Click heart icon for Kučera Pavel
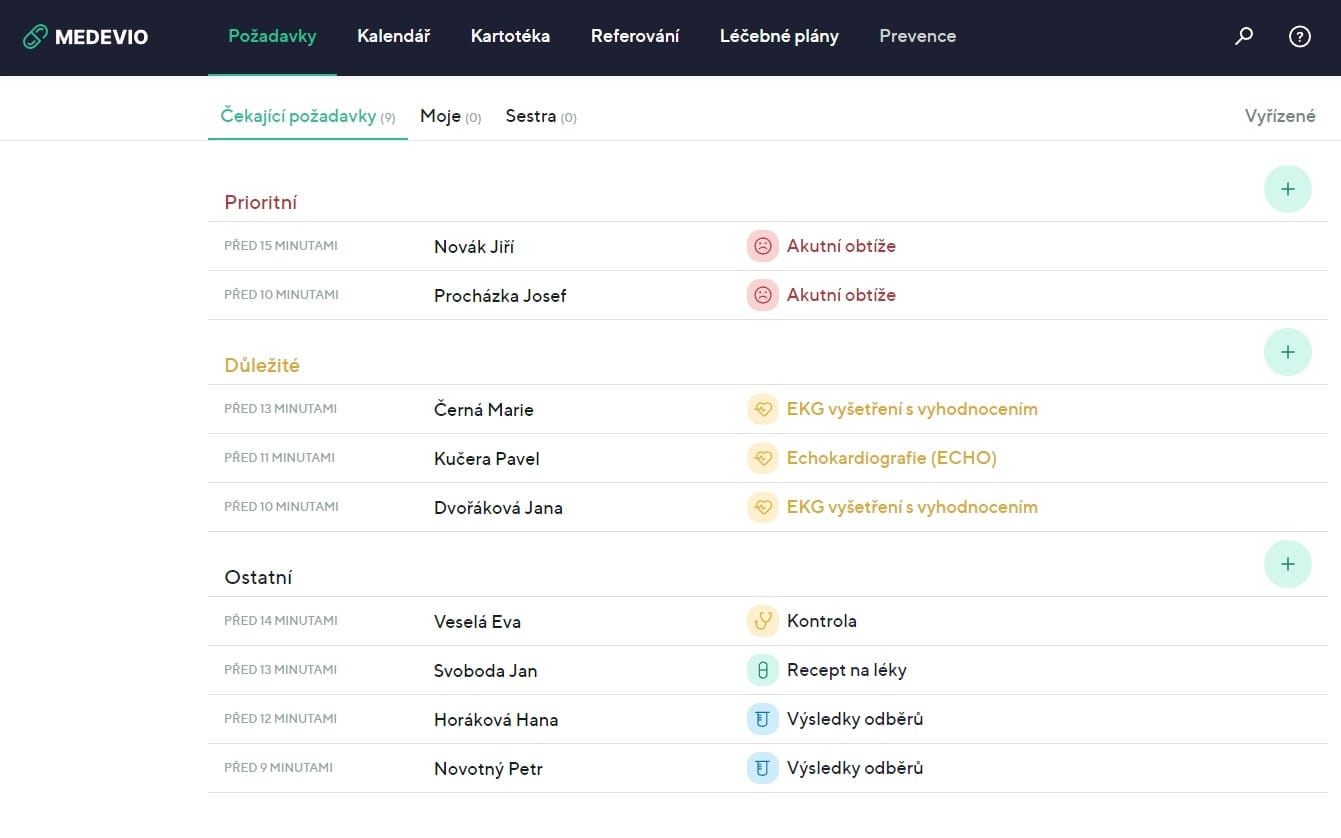 pos(762,458)
